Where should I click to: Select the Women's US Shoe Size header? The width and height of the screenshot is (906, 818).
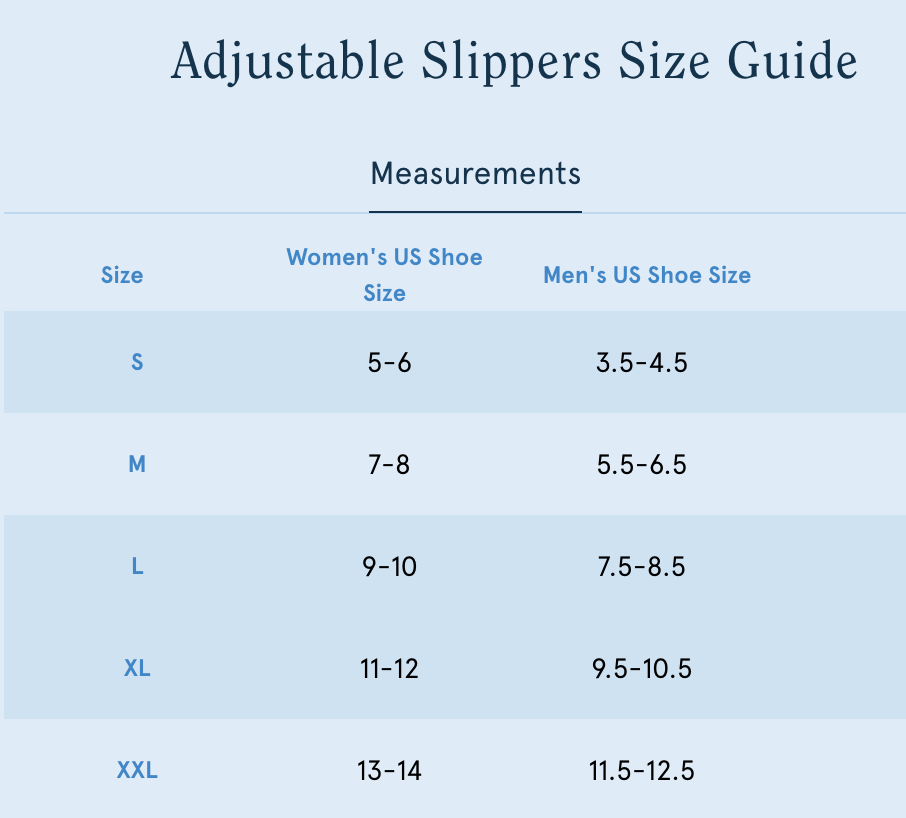click(x=385, y=275)
